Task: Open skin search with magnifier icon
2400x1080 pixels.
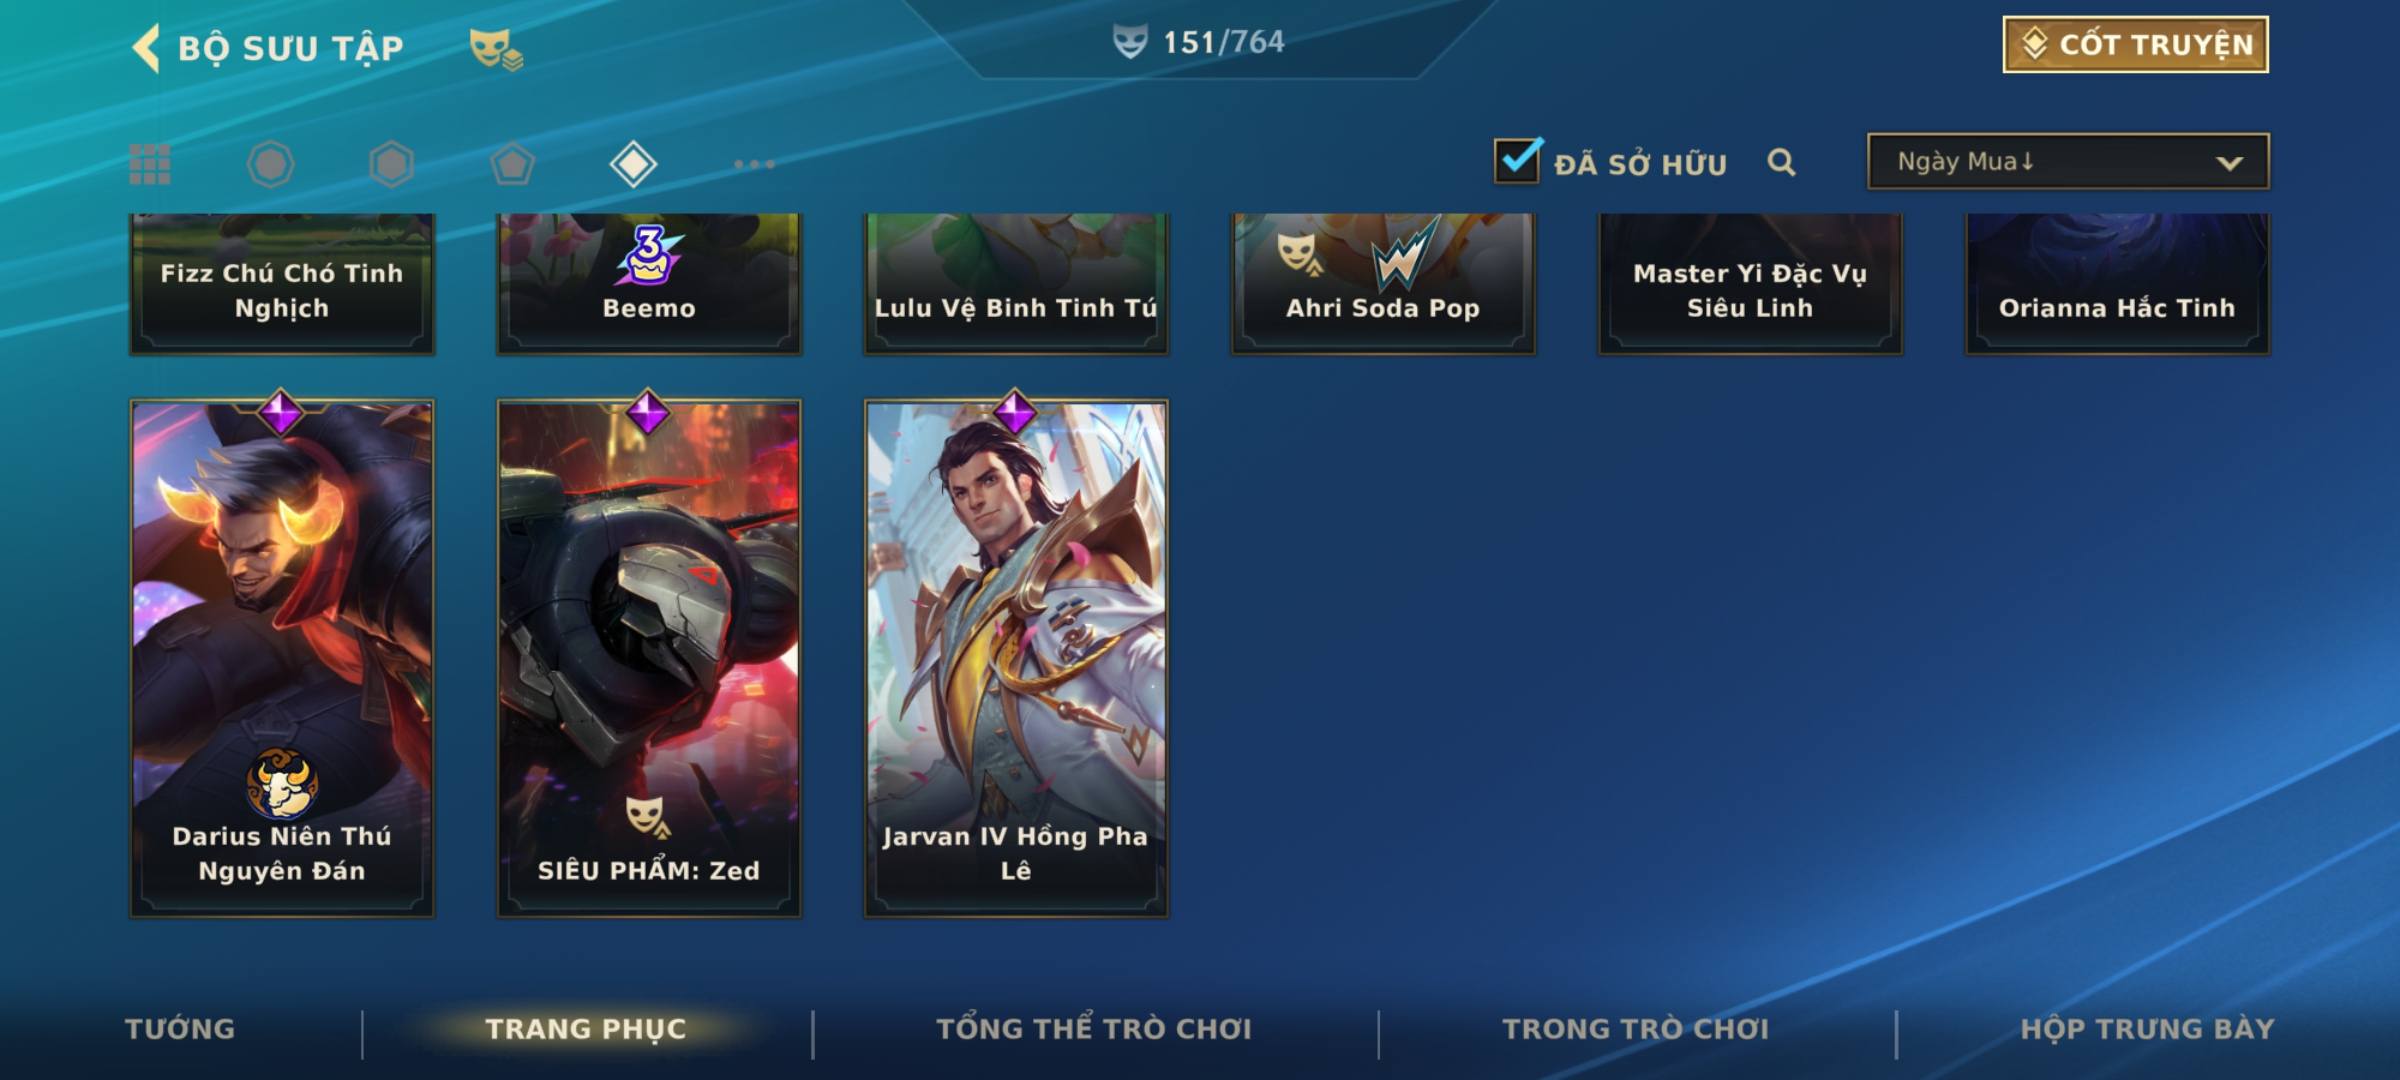Action: pos(1781,162)
